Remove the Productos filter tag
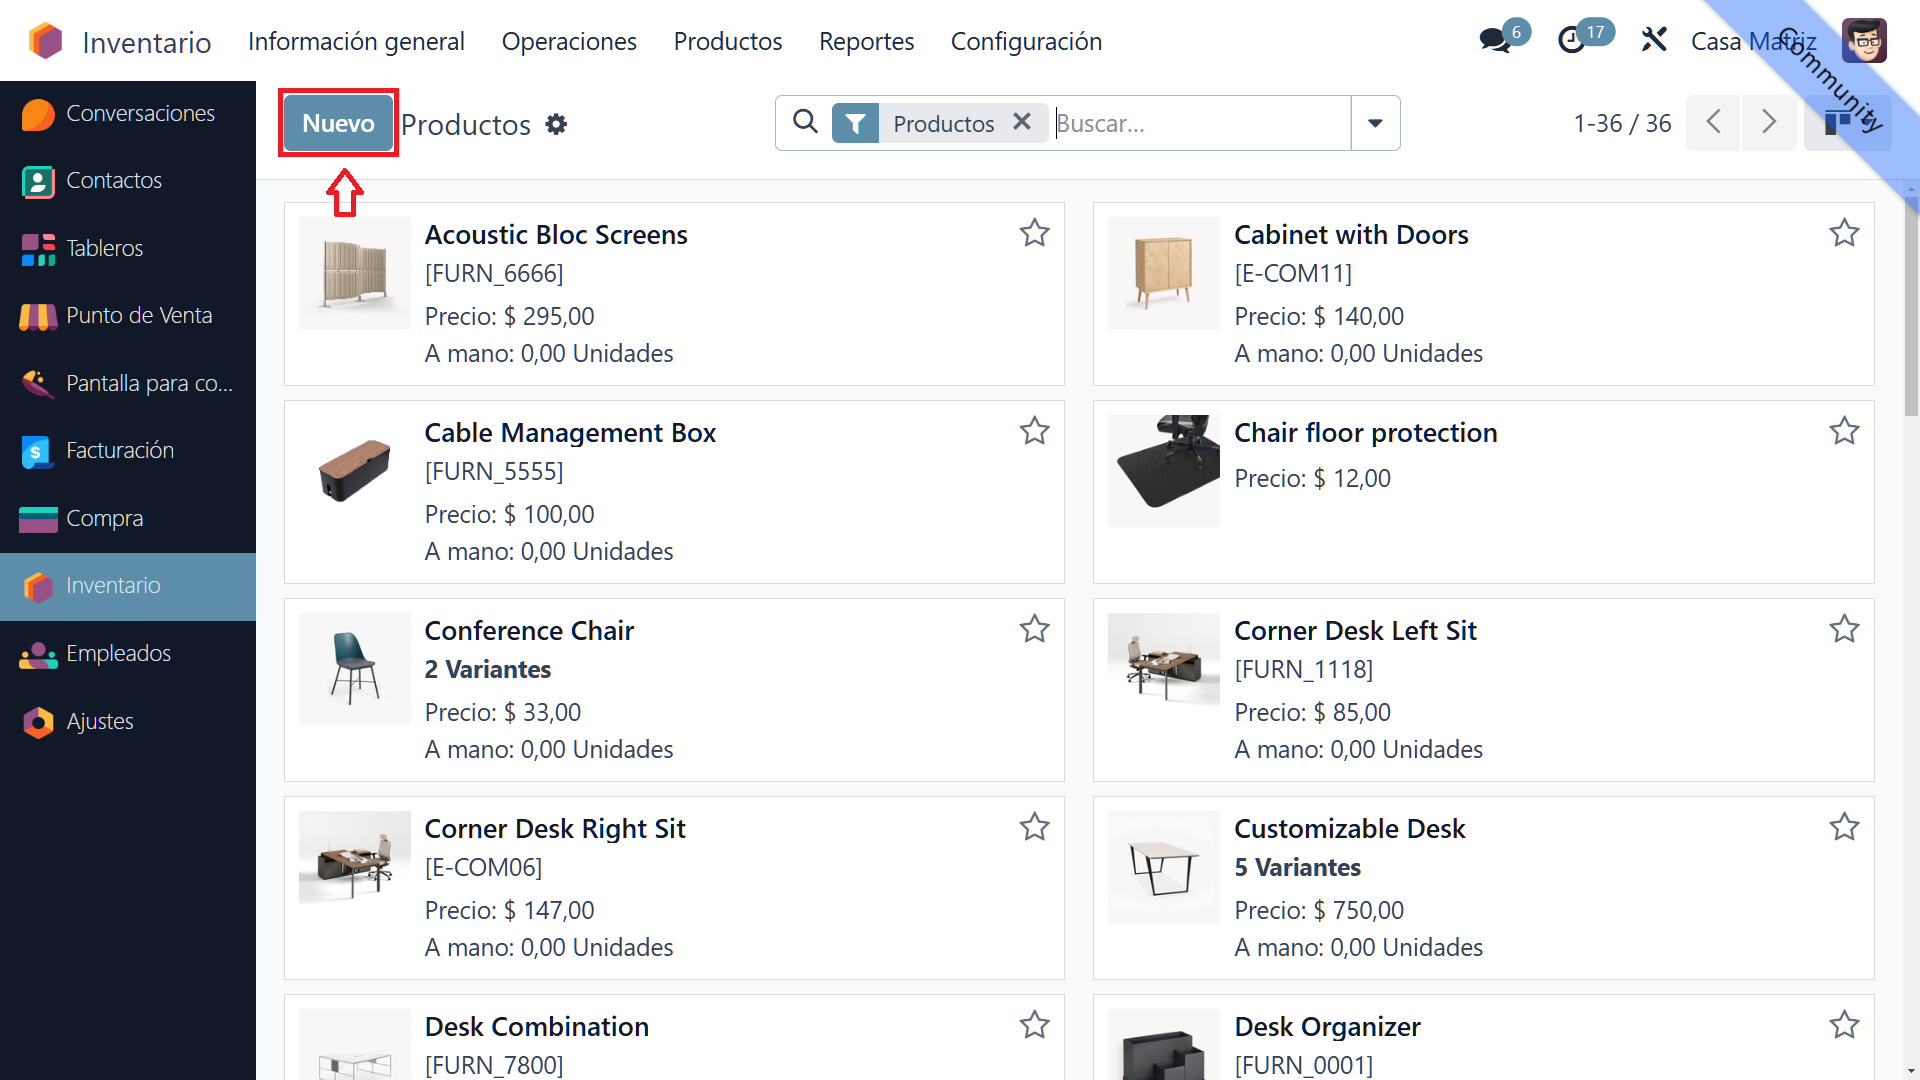The width and height of the screenshot is (1920, 1080). [1022, 122]
